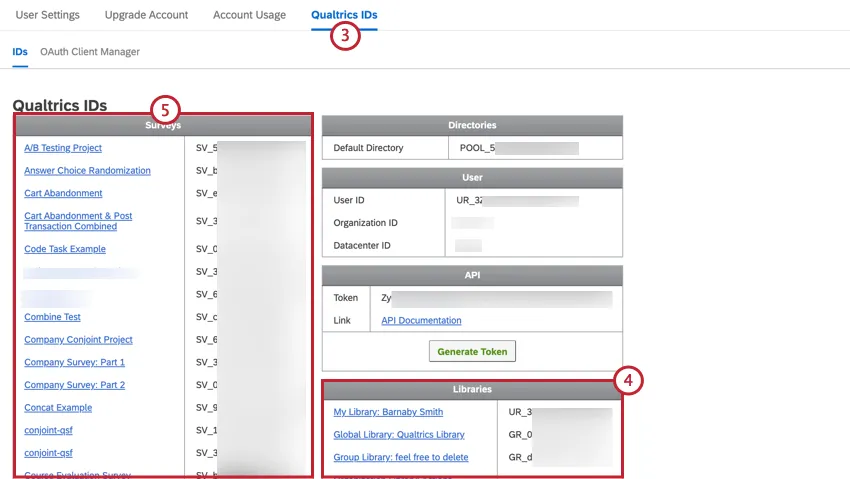The width and height of the screenshot is (850, 479).
Task: Click the Organization ID label
Action: point(365,223)
